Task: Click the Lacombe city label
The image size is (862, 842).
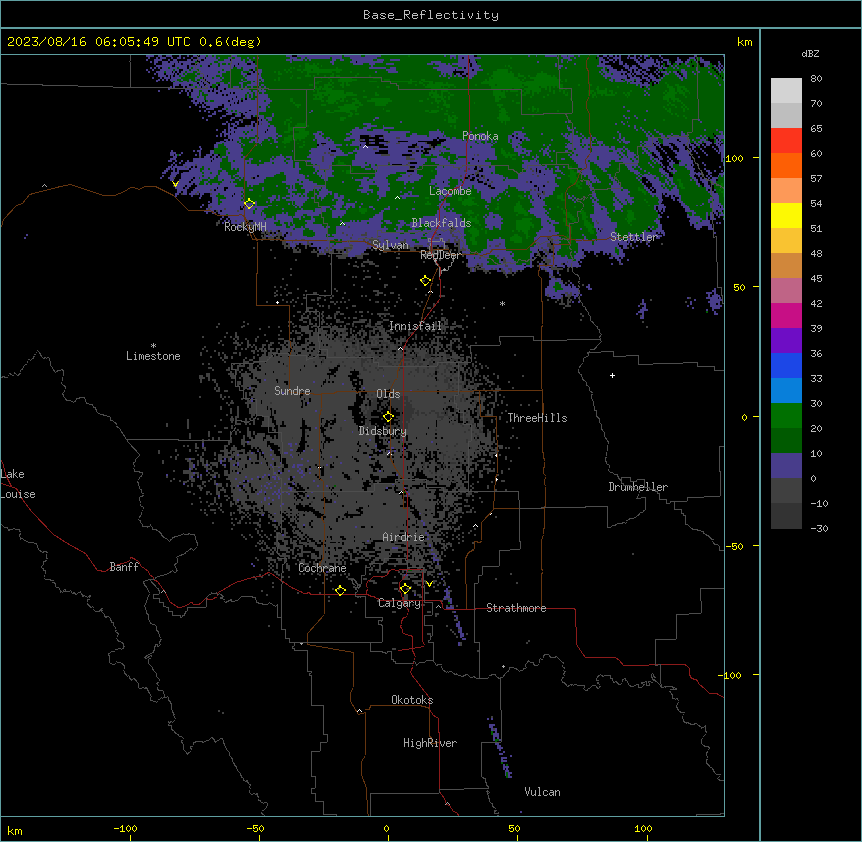Action: pos(450,191)
